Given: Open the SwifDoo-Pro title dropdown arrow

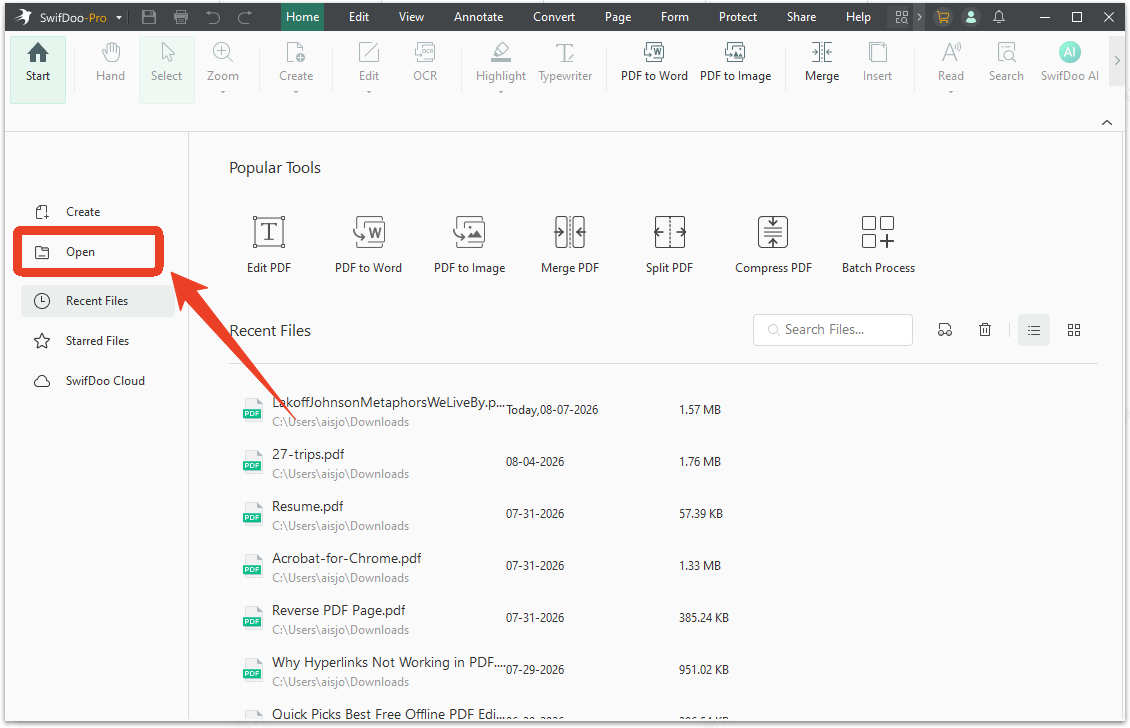Looking at the screenshot, I should (x=119, y=17).
